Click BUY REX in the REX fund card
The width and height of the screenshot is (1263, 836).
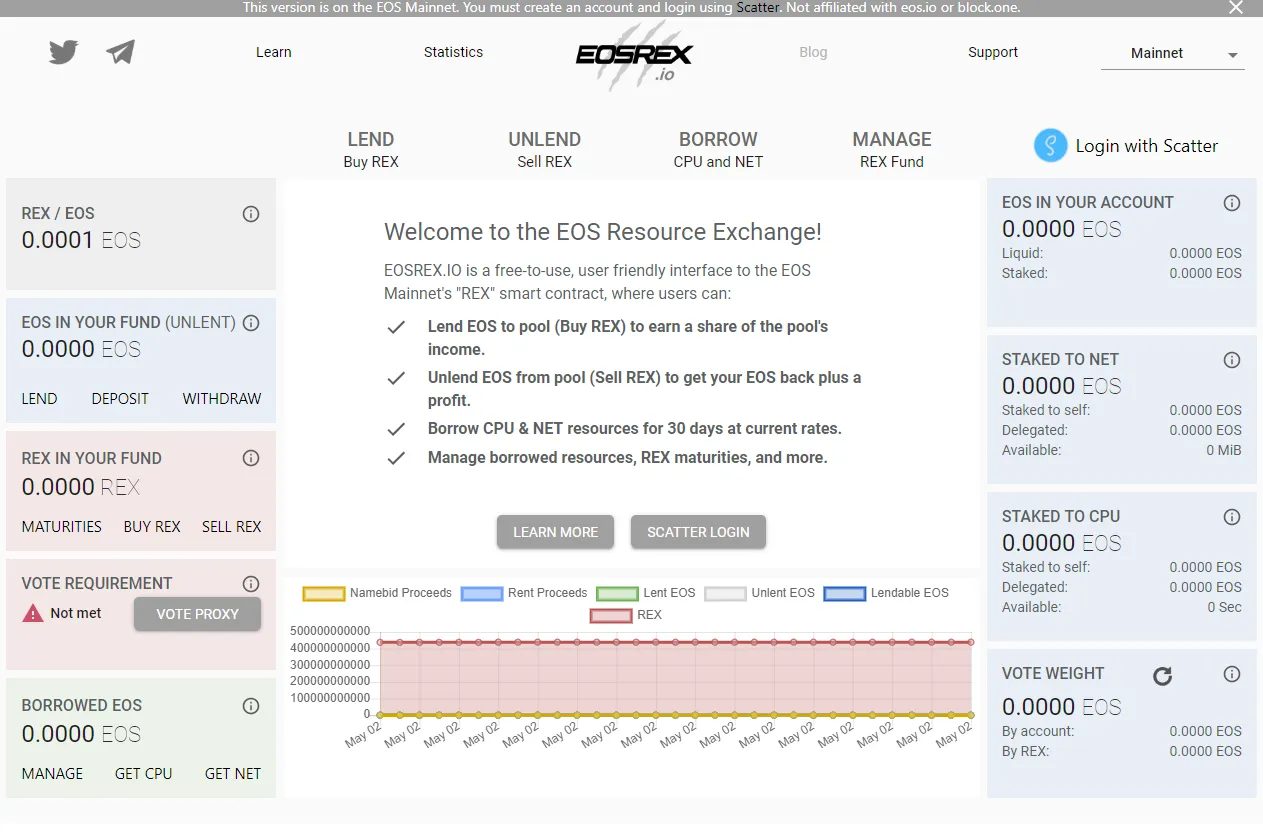pos(152,526)
